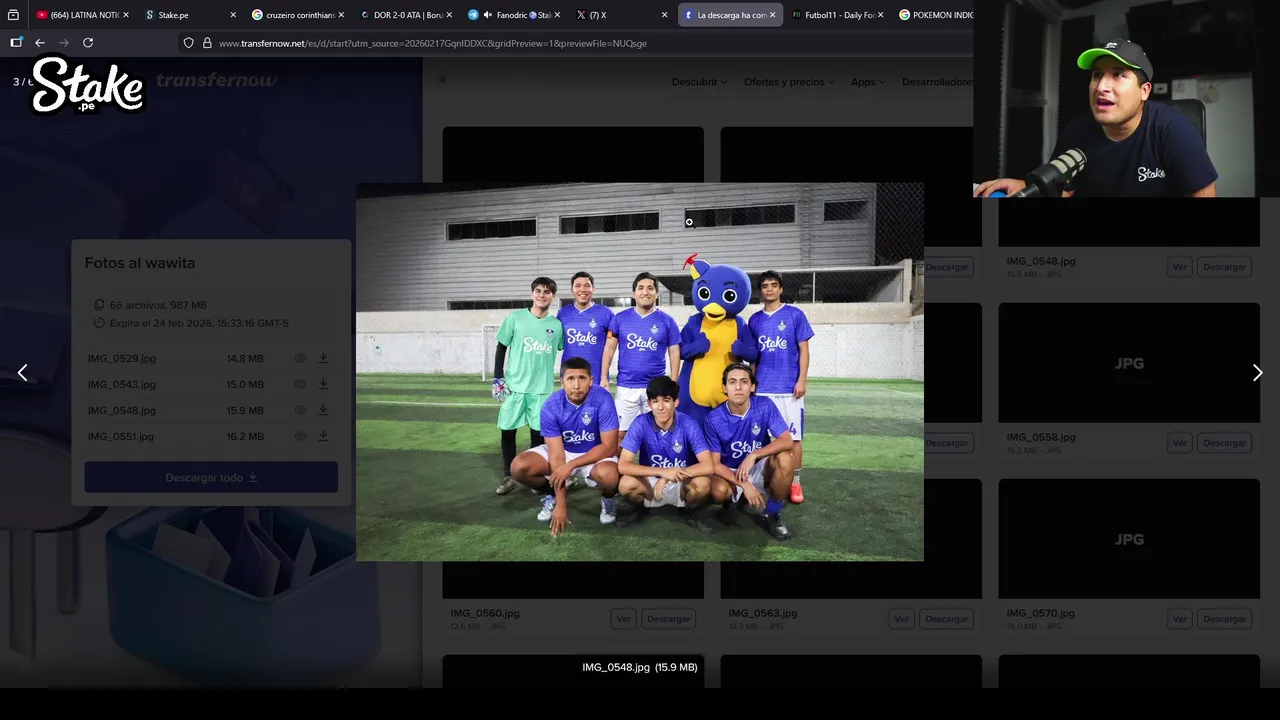
Task: Click the enlarged team photo preview
Action: 640,372
